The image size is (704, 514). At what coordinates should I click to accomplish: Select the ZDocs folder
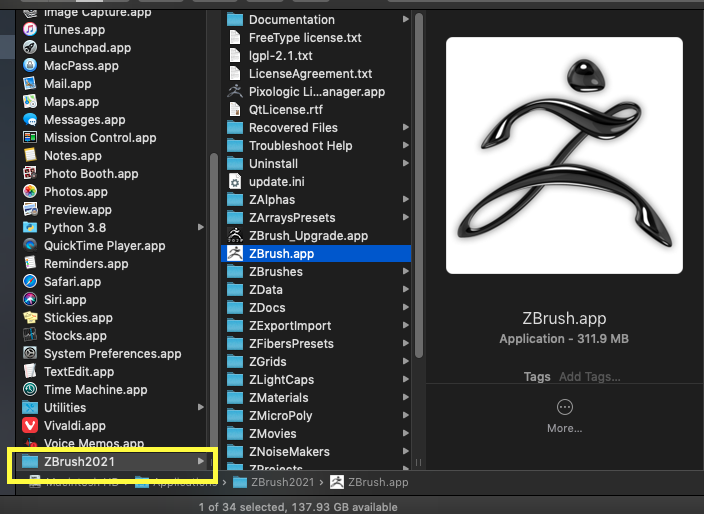[x=316, y=308]
